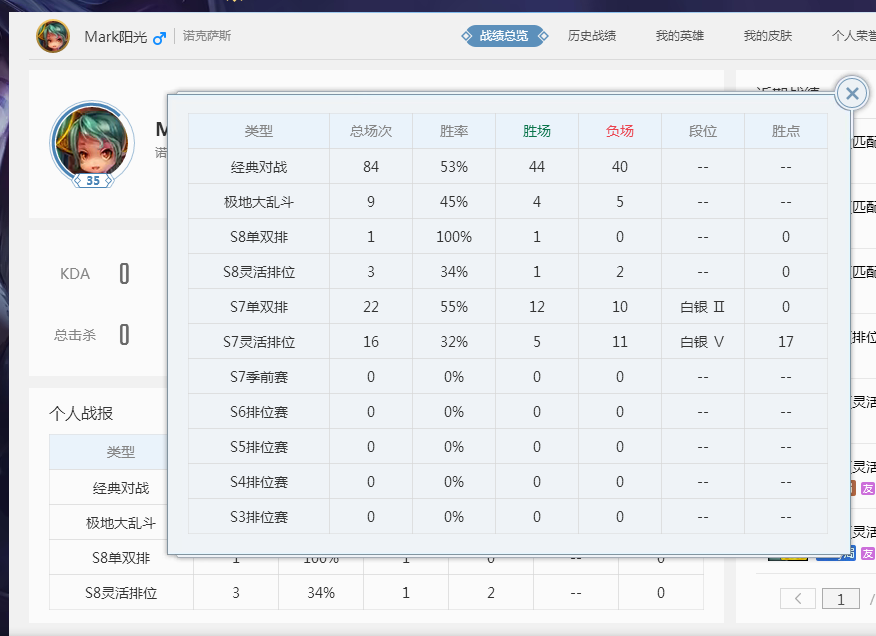
Task: Select the 经典对战 row in popup
Action: (259, 166)
